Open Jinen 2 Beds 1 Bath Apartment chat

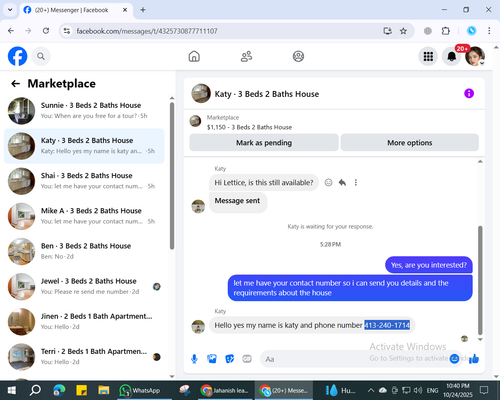pyautogui.click(x=84, y=322)
